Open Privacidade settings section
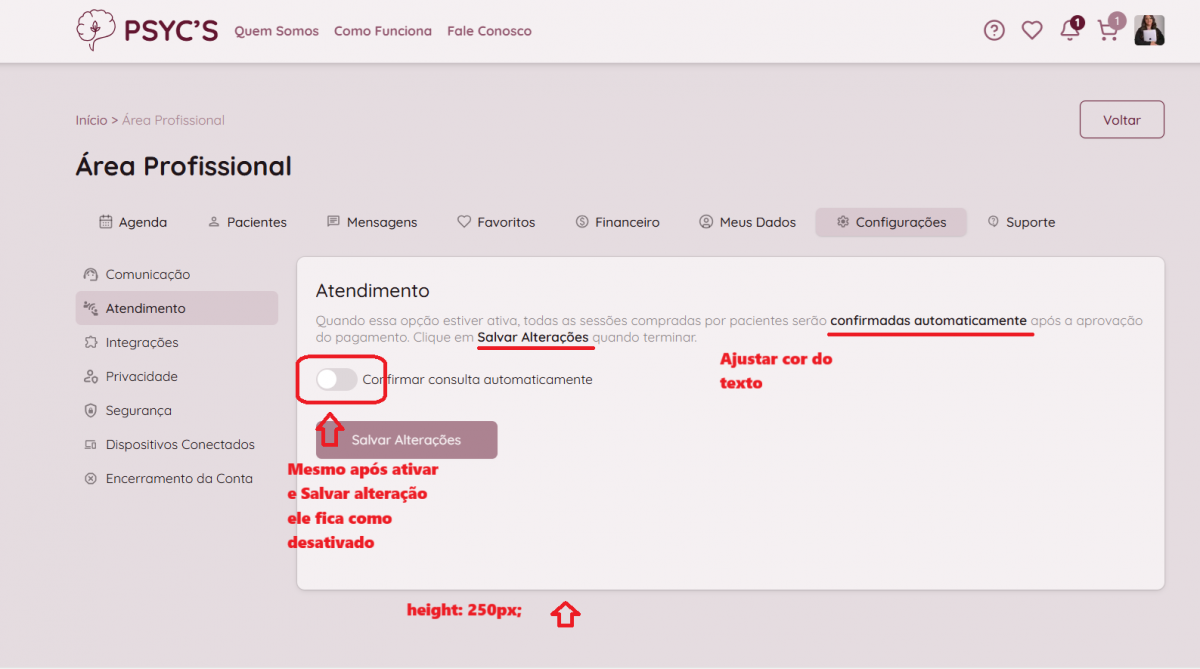This screenshot has width=1200, height=669. (141, 377)
